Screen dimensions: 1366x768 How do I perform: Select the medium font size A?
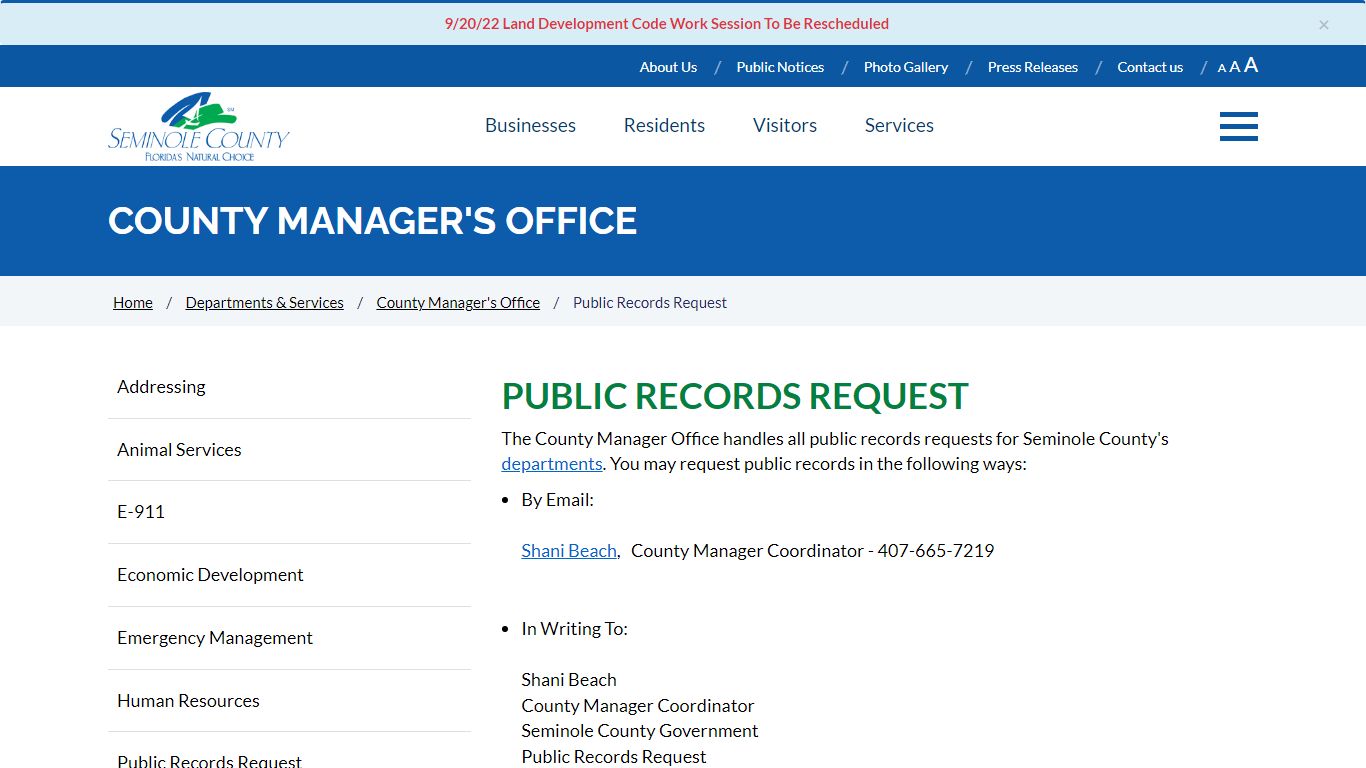[1235, 67]
